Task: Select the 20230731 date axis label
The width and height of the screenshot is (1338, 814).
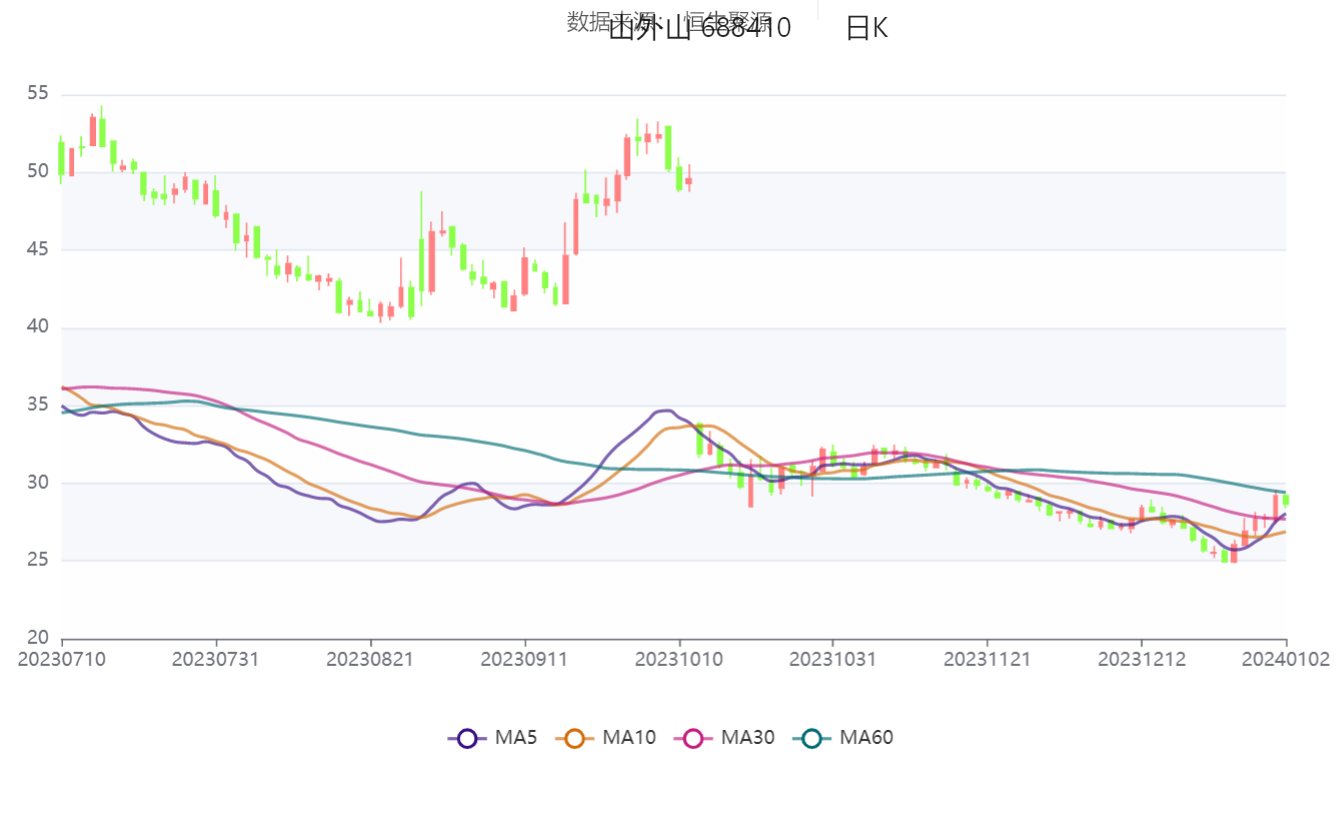Action: tap(216, 660)
